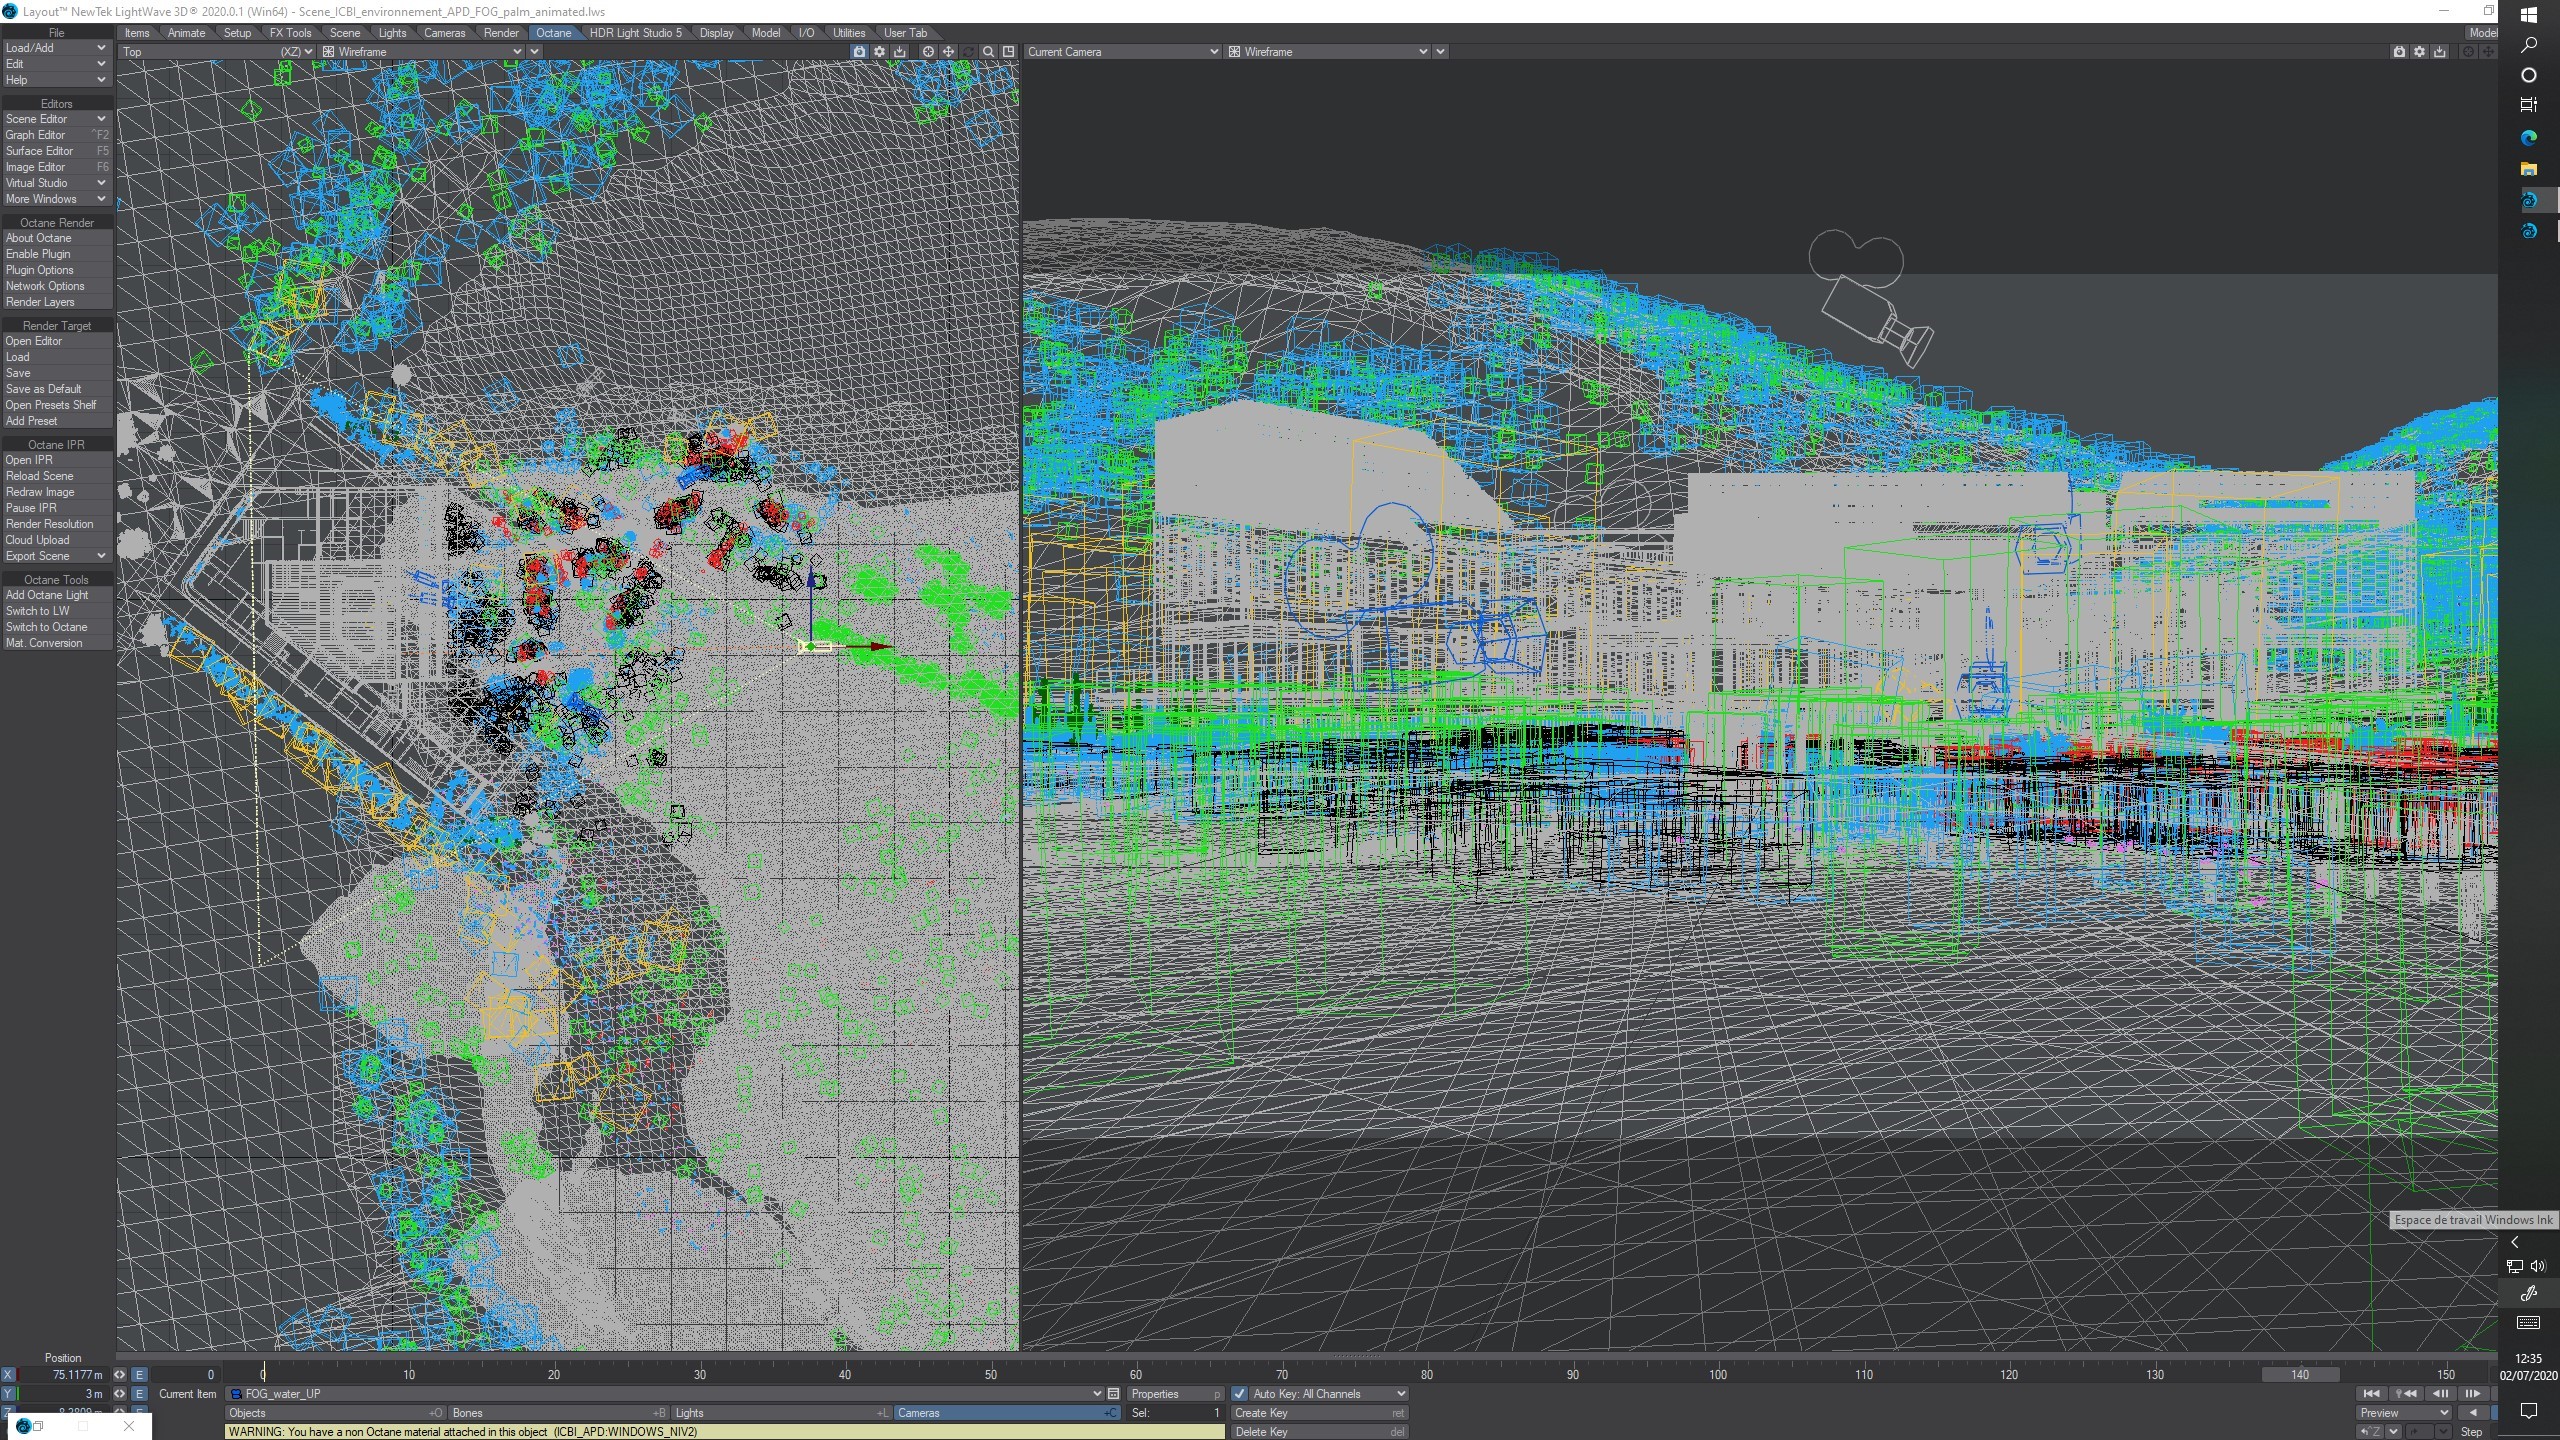Viewport: 2560px width, 1440px height.
Task: Expand the Preview dropdown
Action: [2403, 1413]
